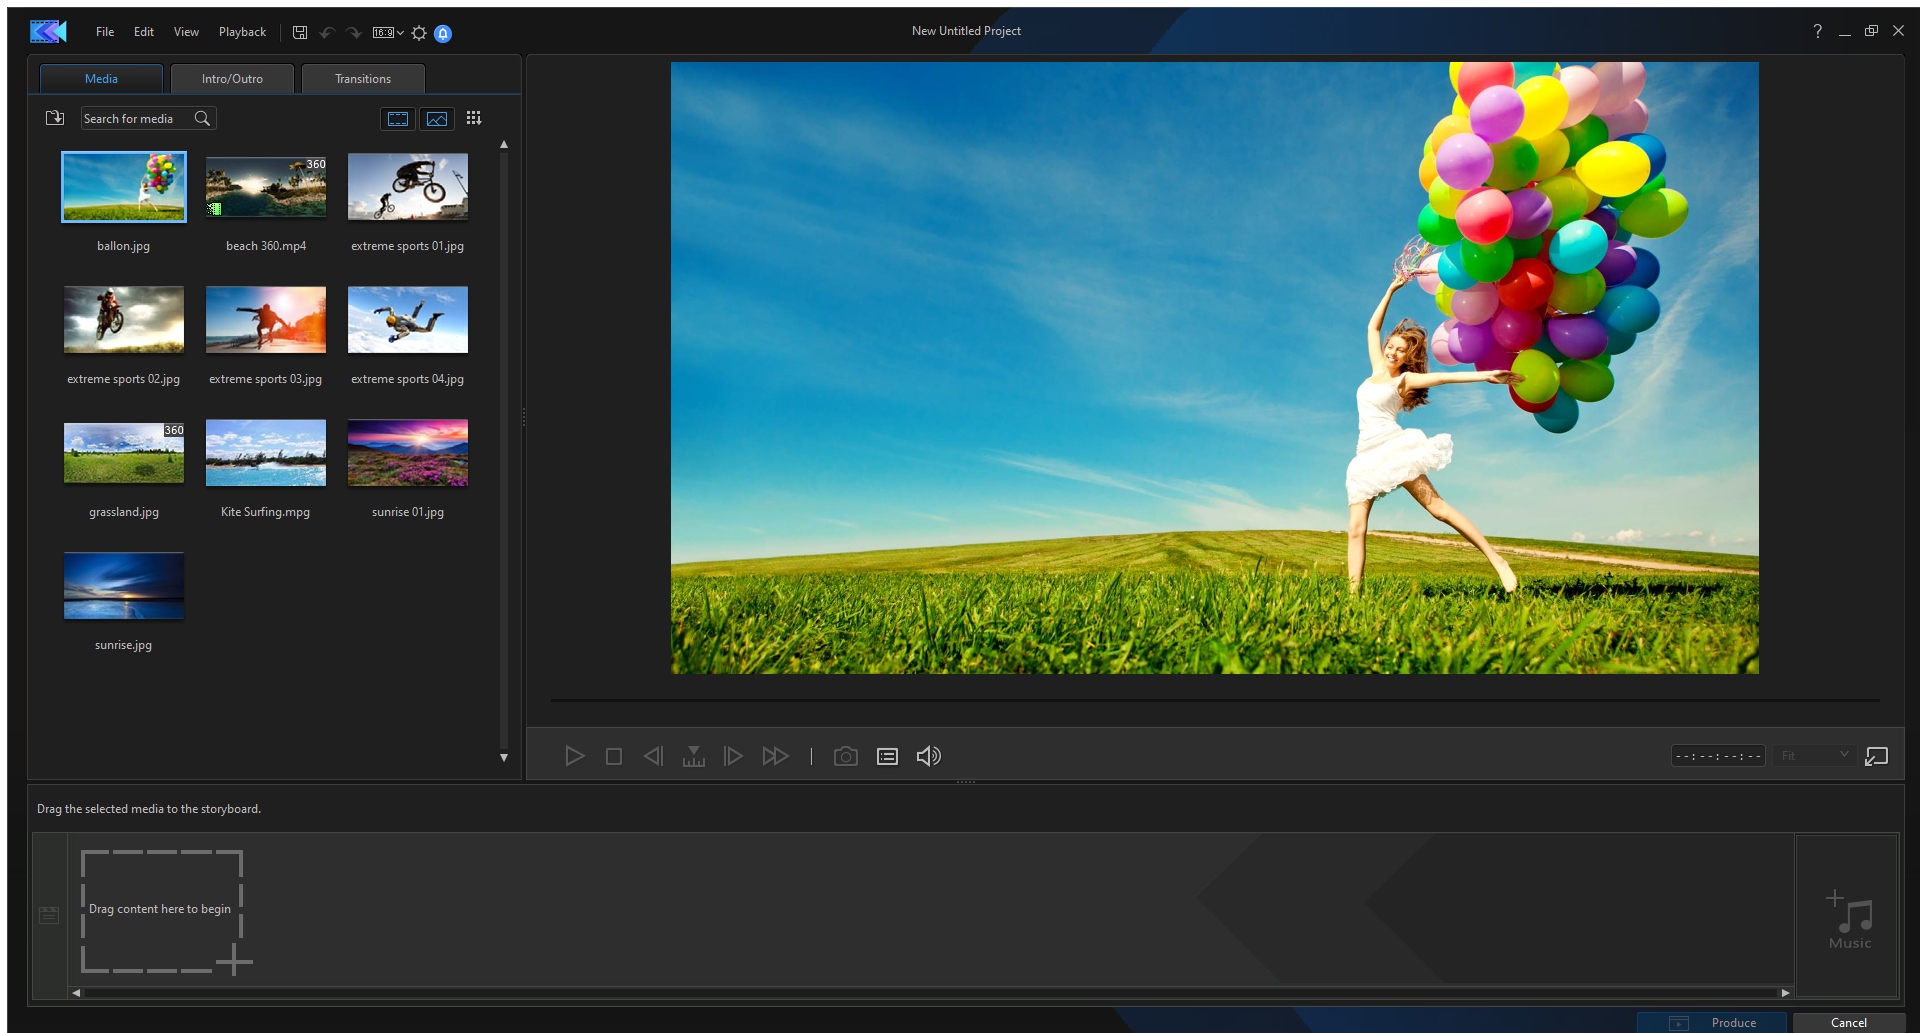Take a snapshot with the camera icon

(x=845, y=756)
